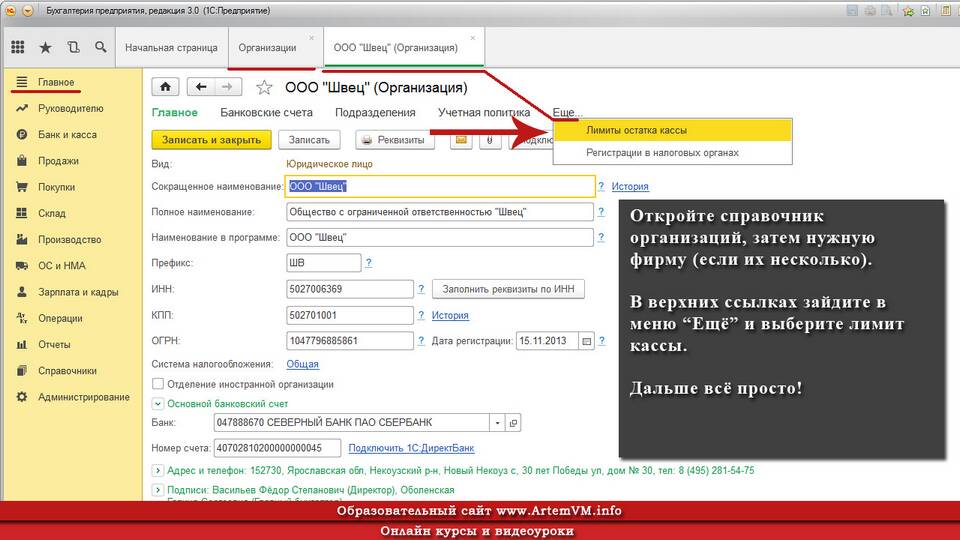Open Отчеты section in sidebar
This screenshot has height=540, width=960.
(x=54, y=345)
